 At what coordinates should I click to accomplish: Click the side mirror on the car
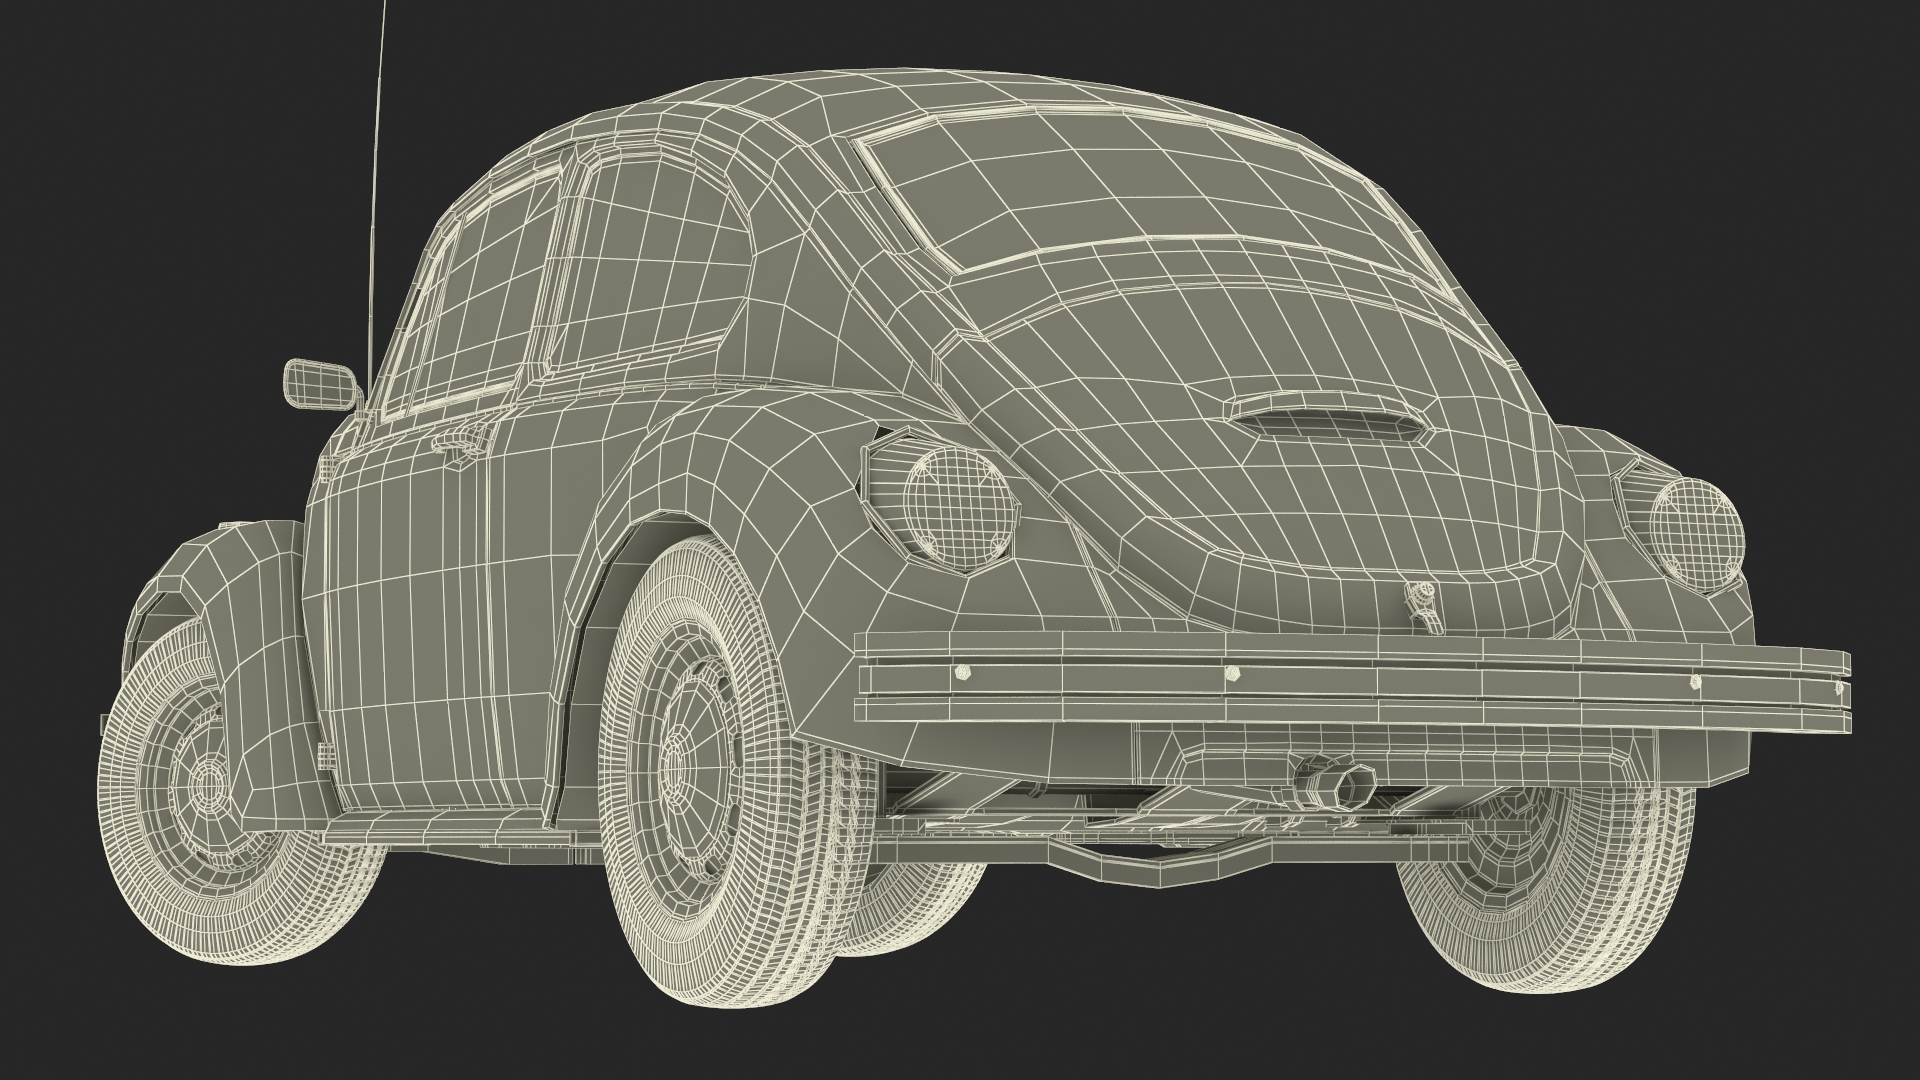[320, 383]
